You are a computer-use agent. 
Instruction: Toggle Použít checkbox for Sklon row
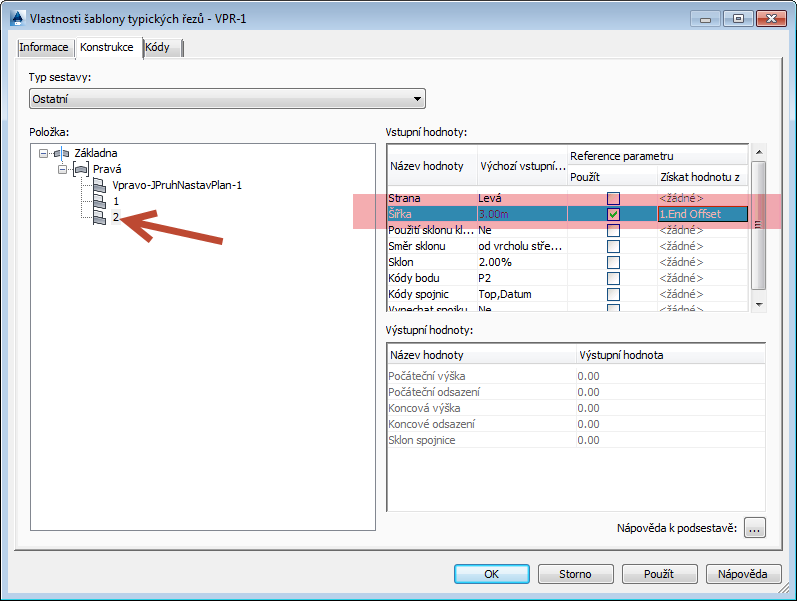[613, 262]
